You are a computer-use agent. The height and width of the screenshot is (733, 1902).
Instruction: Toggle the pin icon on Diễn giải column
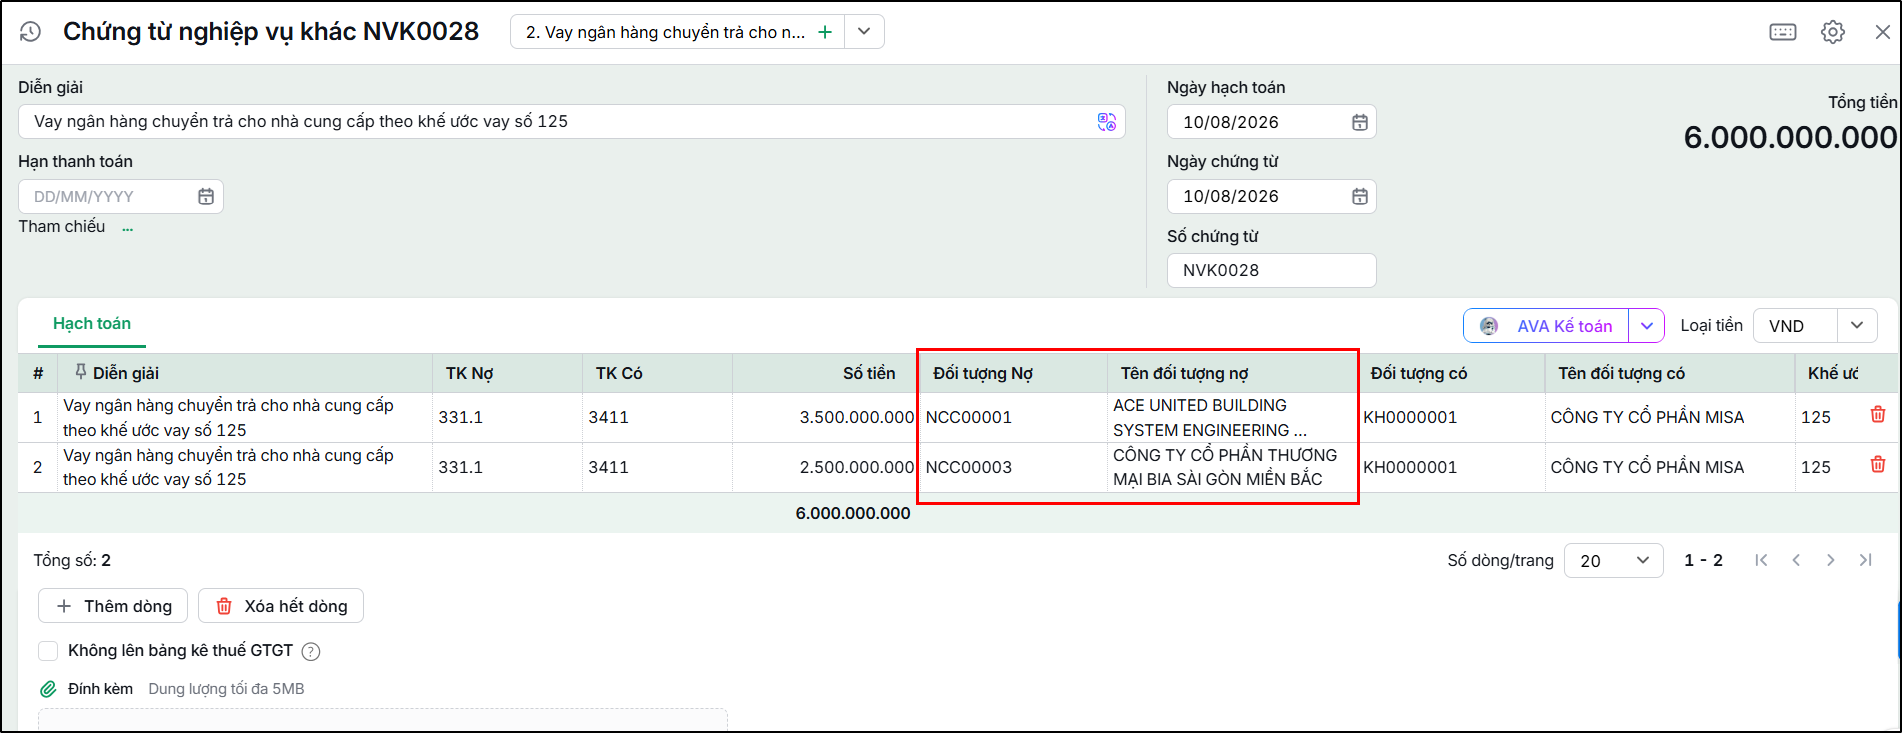click(80, 372)
